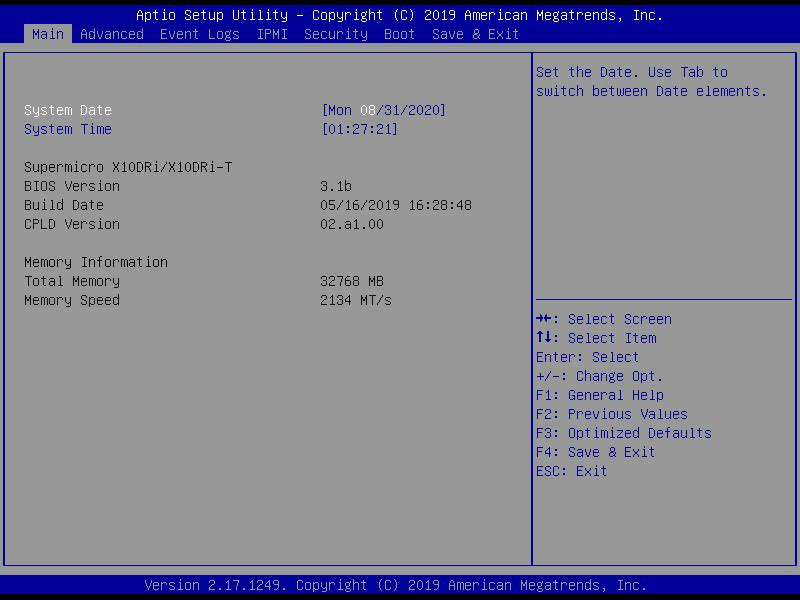Screen dimensions: 800x600
Task: Switch to the Save & Exit tab
Action: [x=475, y=34]
